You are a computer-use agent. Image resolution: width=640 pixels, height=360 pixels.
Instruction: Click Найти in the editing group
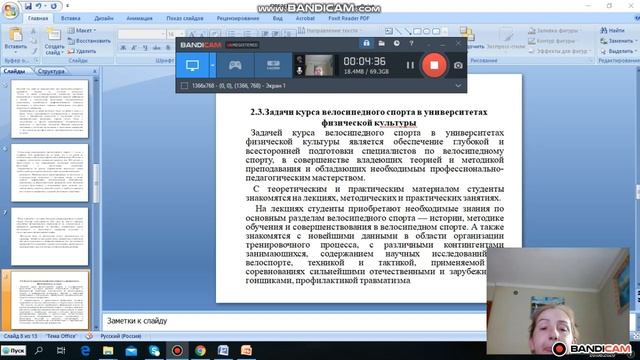(613, 30)
